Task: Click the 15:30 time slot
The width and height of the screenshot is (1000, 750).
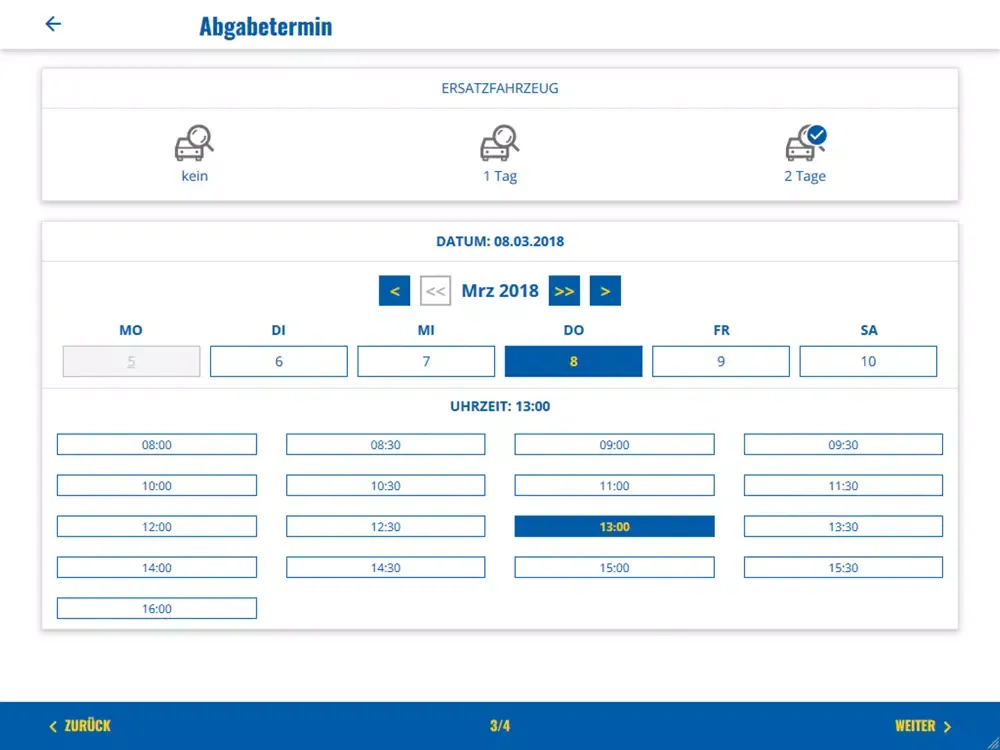Action: pyautogui.click(x=843, y=567)
